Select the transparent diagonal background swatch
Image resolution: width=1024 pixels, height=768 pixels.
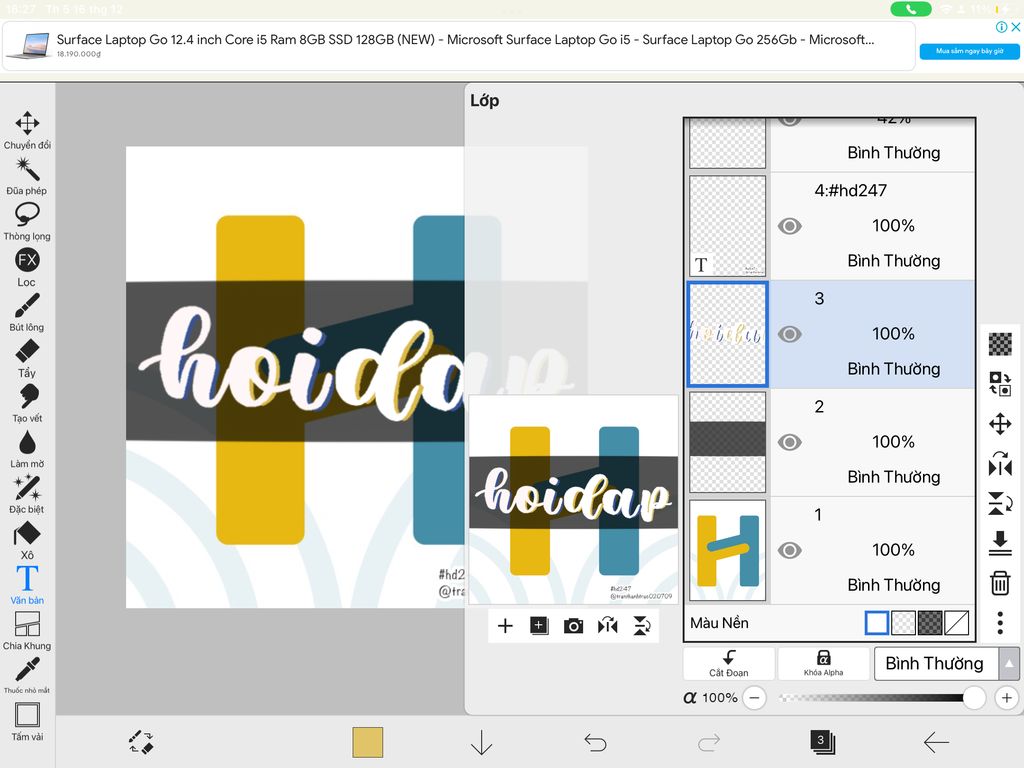[956, 623]
